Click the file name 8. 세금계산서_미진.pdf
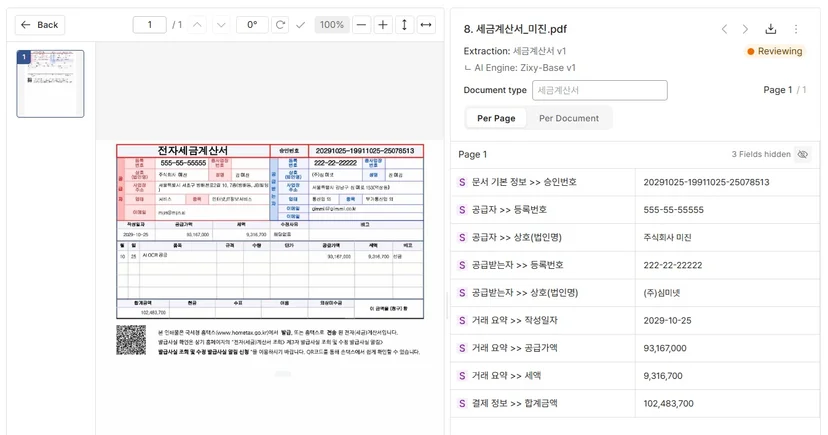The height and width of the screenshot is (435, 828). tap(515, 29)
